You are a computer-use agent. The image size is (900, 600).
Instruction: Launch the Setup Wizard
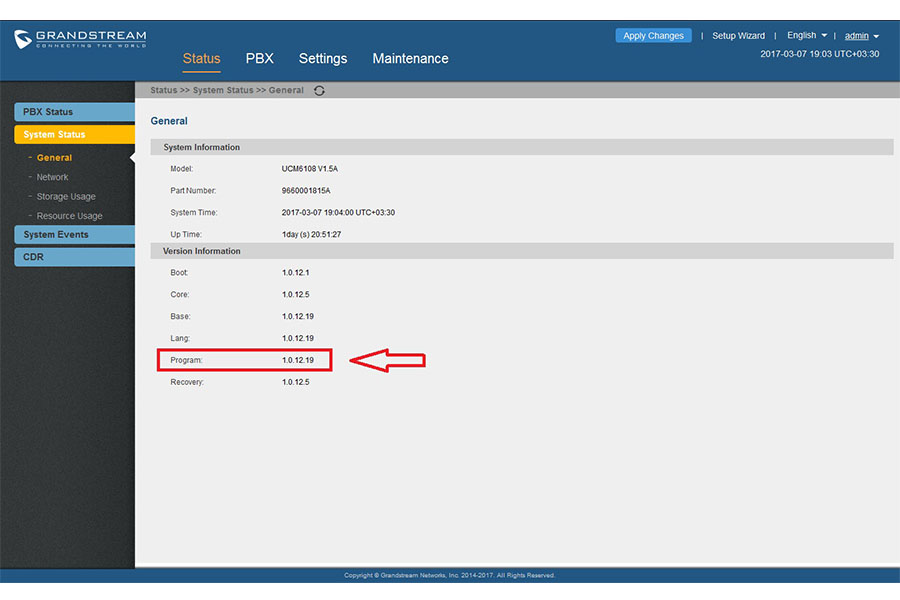pyautogui.click(x=738, y=36)
